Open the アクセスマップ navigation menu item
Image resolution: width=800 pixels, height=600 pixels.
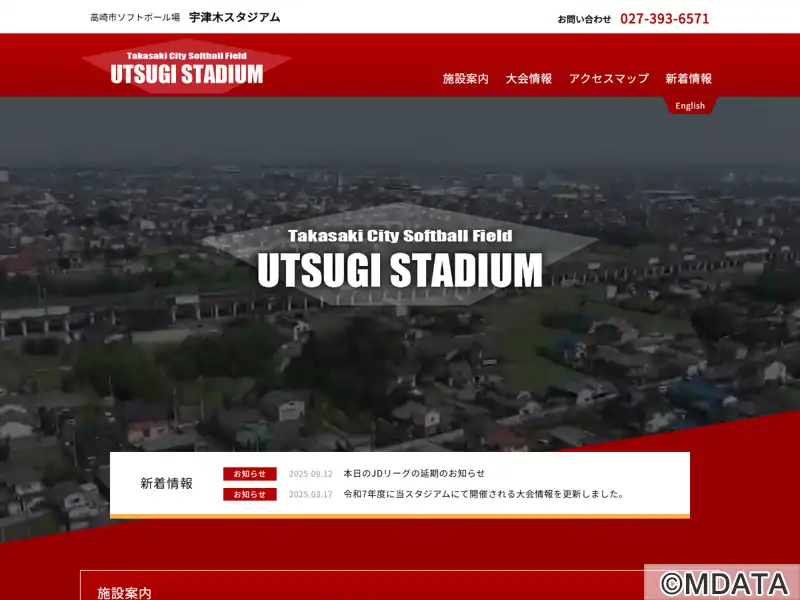[x=609, y=79]
